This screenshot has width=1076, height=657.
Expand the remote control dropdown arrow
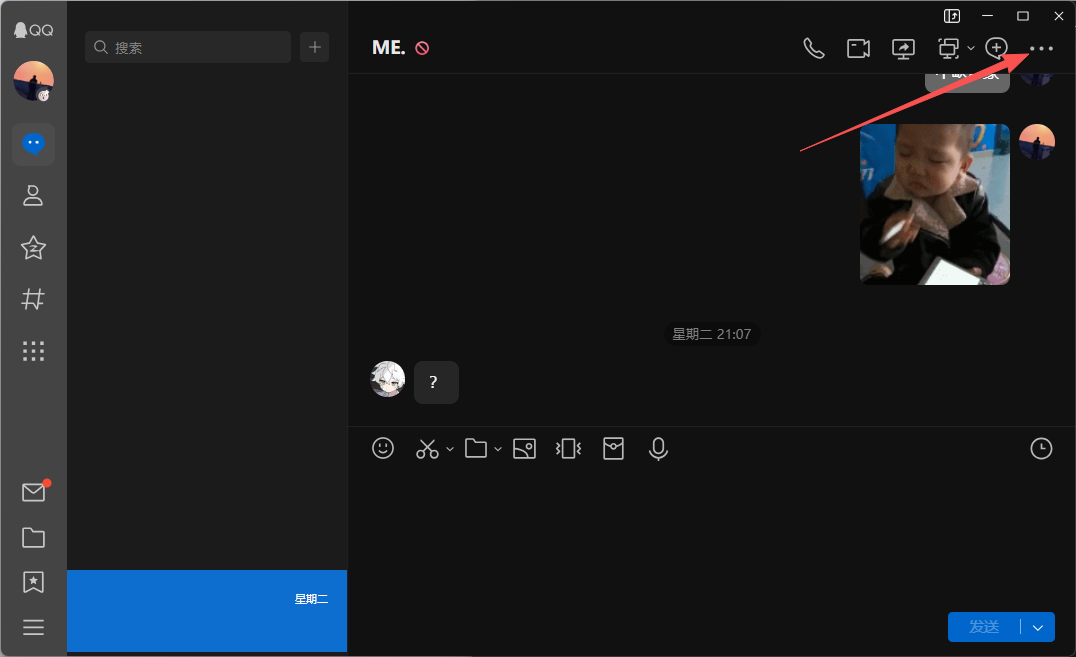pos(971,48)
